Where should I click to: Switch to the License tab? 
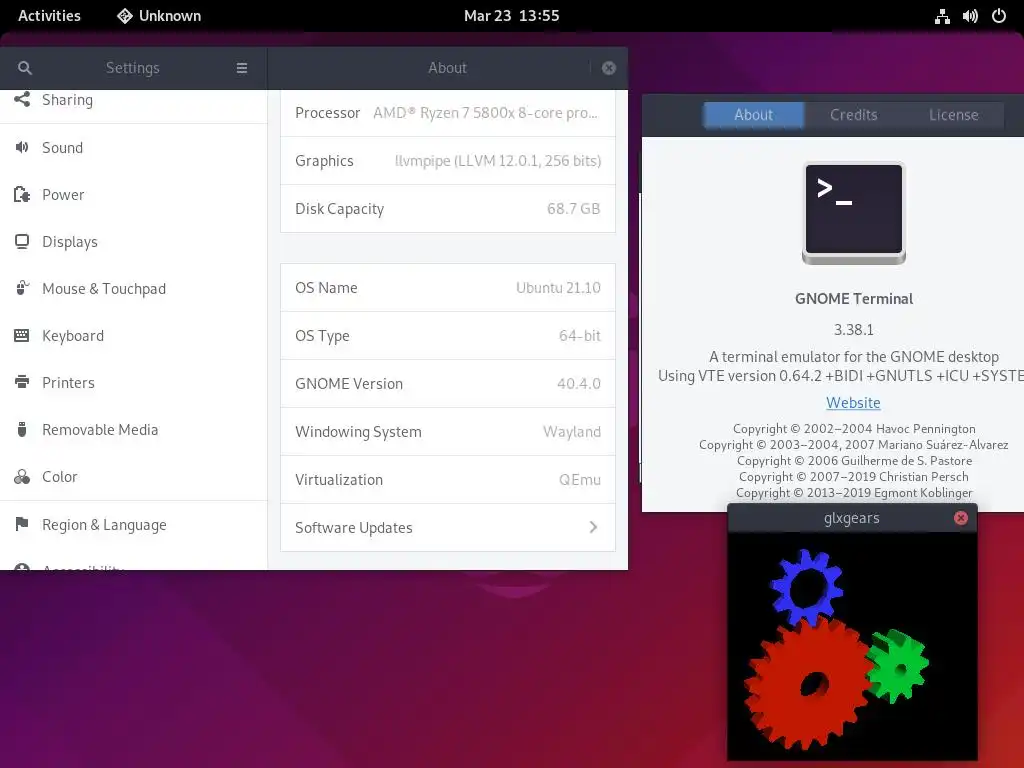click(953, 115)
